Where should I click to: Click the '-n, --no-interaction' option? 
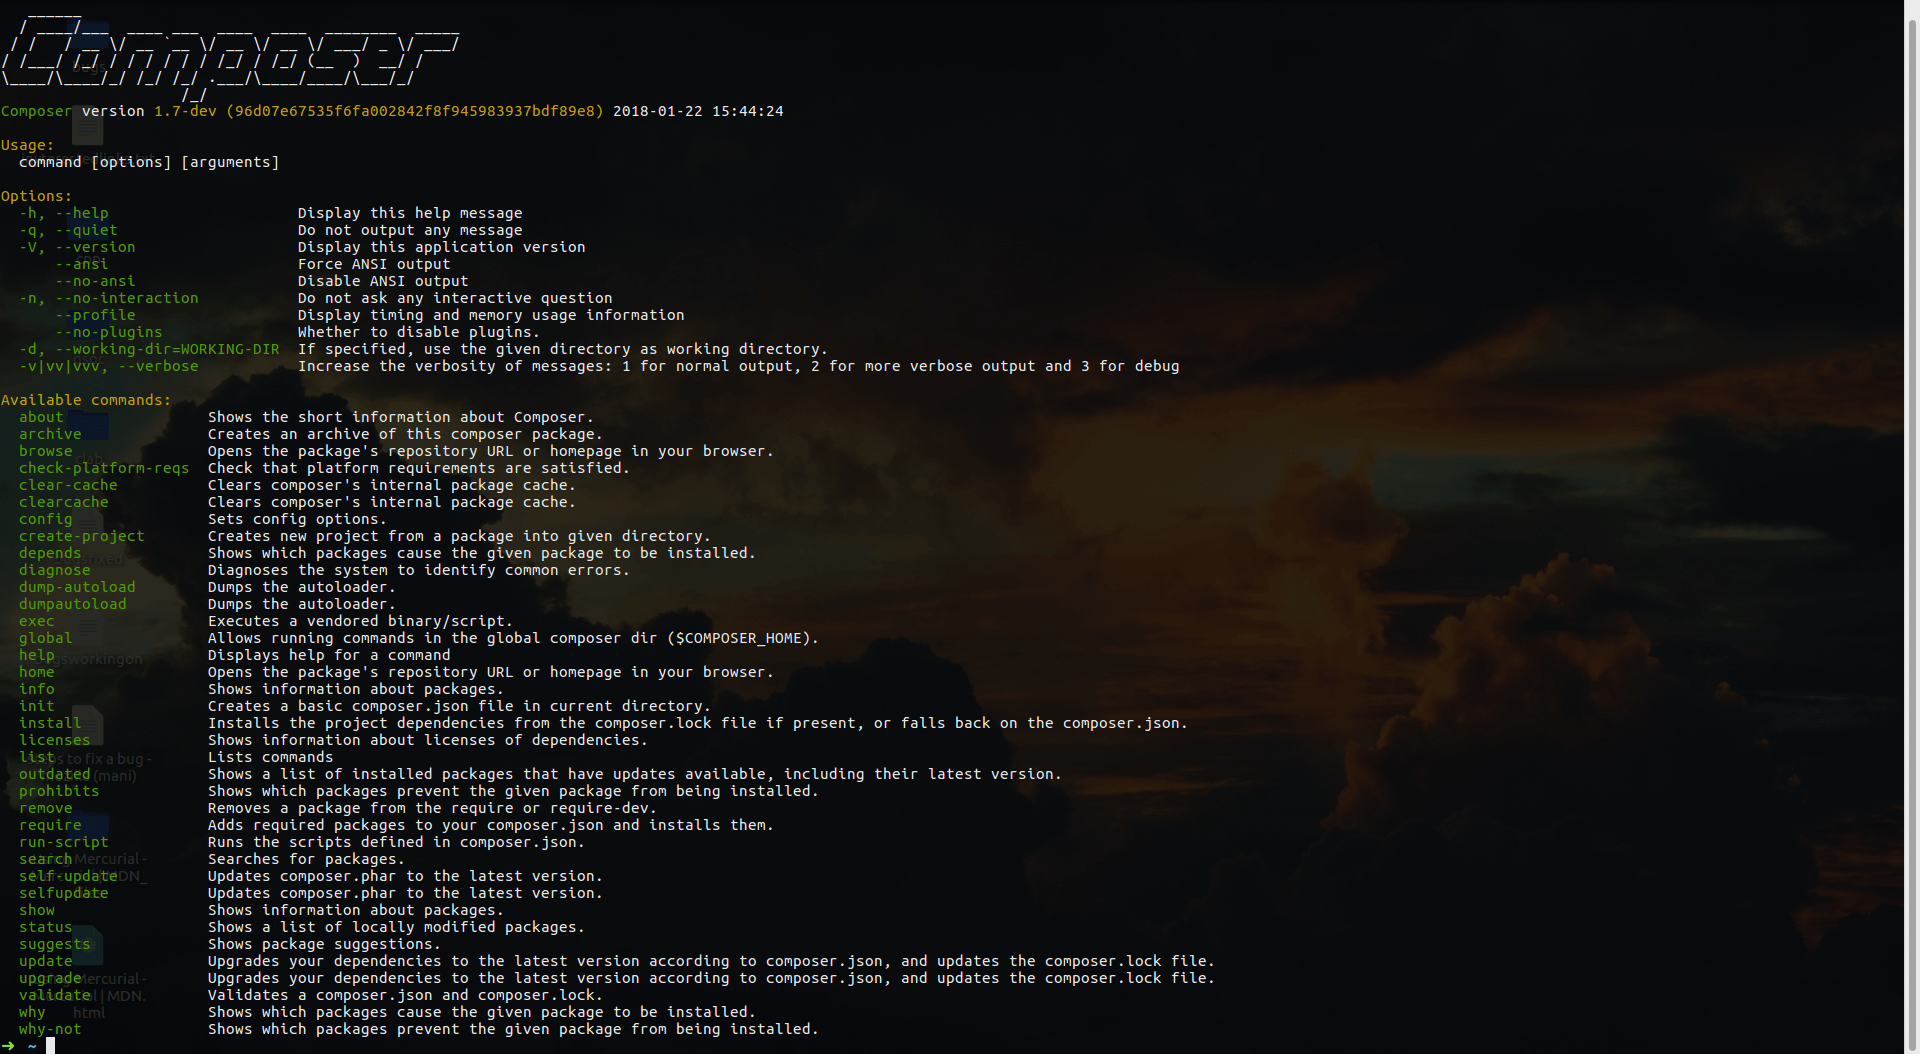[109, 298]
